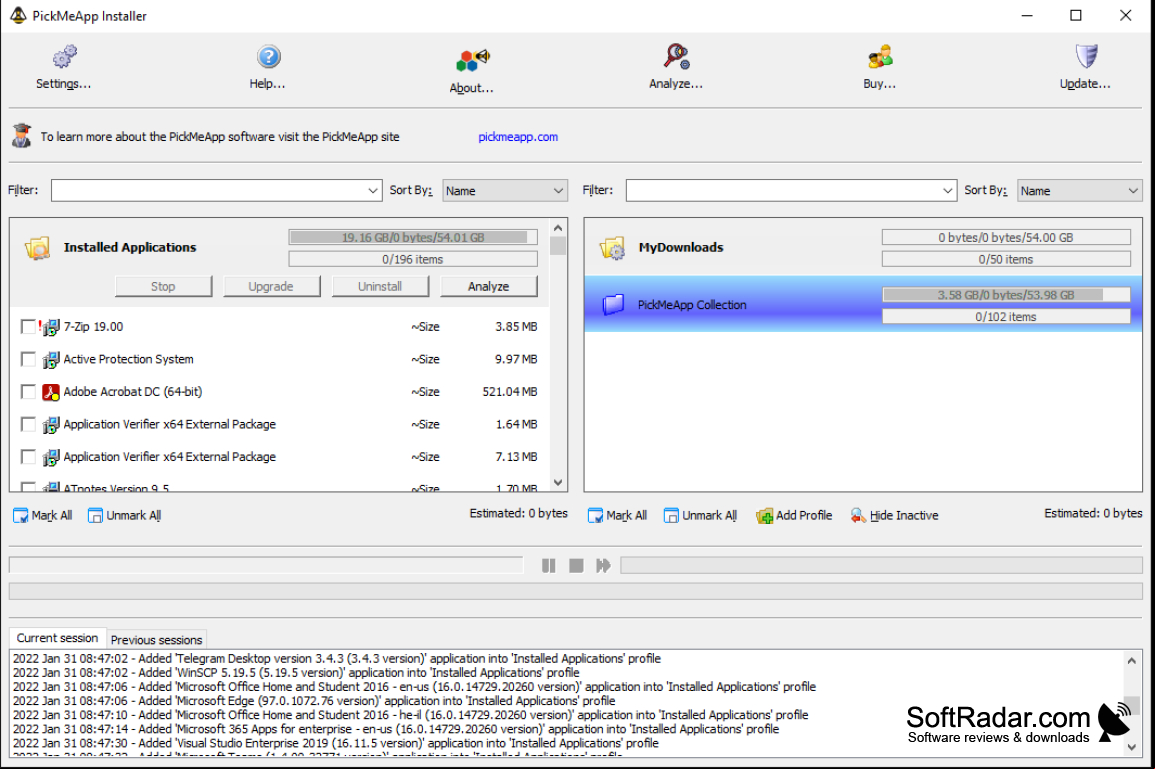The width and height of the screenshot is (1155, 769).
Task: Skip forward with the fast-forward button
Action: coord(603,566)
